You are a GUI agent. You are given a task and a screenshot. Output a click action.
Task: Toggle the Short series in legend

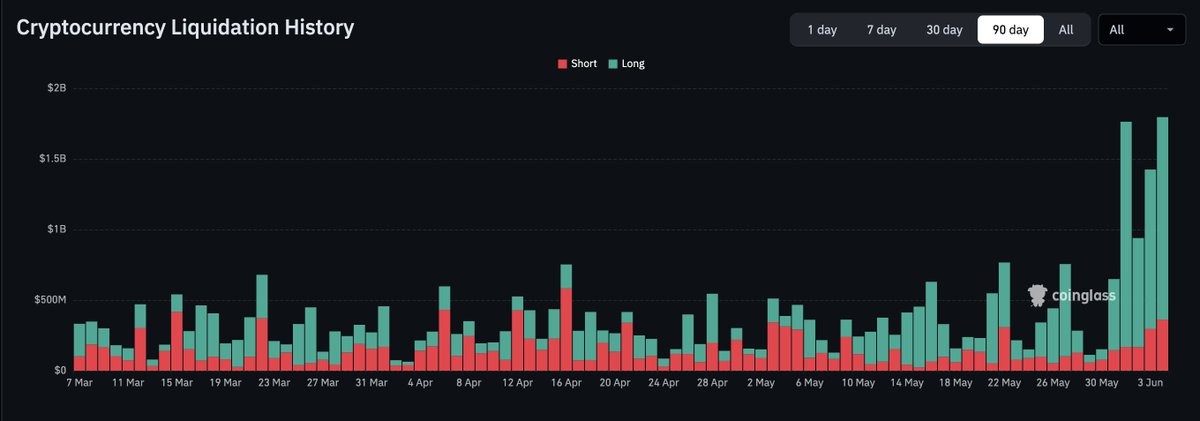pyautogui.click(x=577, y=64)
